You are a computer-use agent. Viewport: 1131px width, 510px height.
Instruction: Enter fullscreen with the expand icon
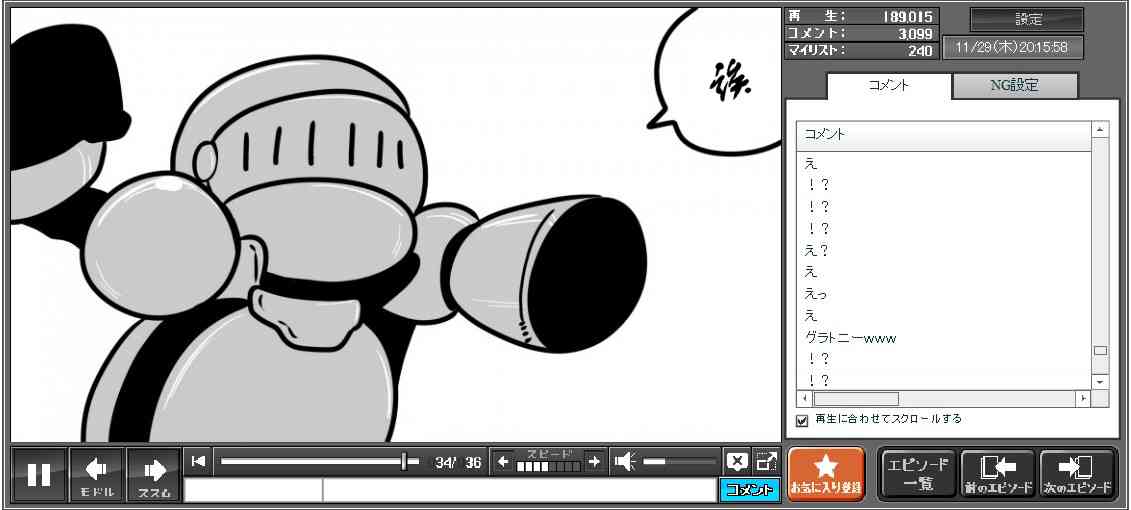766,461
